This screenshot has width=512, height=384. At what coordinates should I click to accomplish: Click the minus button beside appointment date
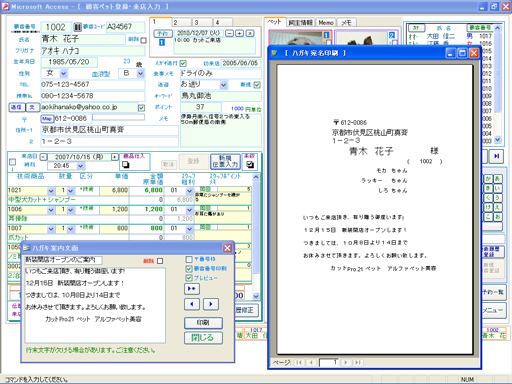tap(229, 33)
